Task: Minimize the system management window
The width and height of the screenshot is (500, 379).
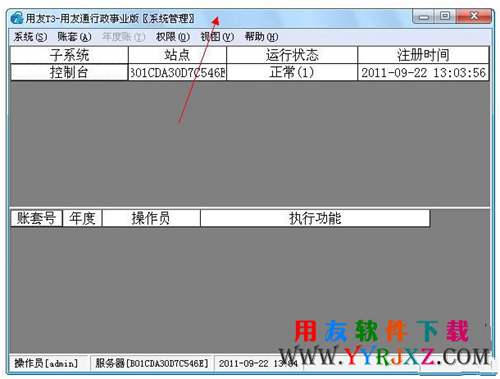Action: (423, 16)
